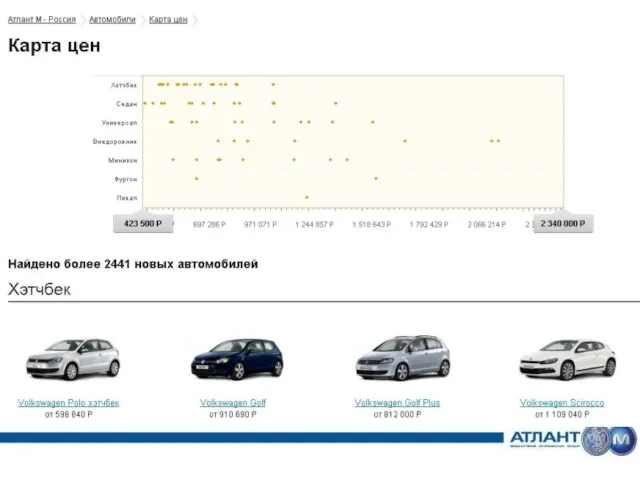This screenshot has width=640, height=480.
Task: Open the Автомобили breadcrumb link
Action: pos(112,20)
